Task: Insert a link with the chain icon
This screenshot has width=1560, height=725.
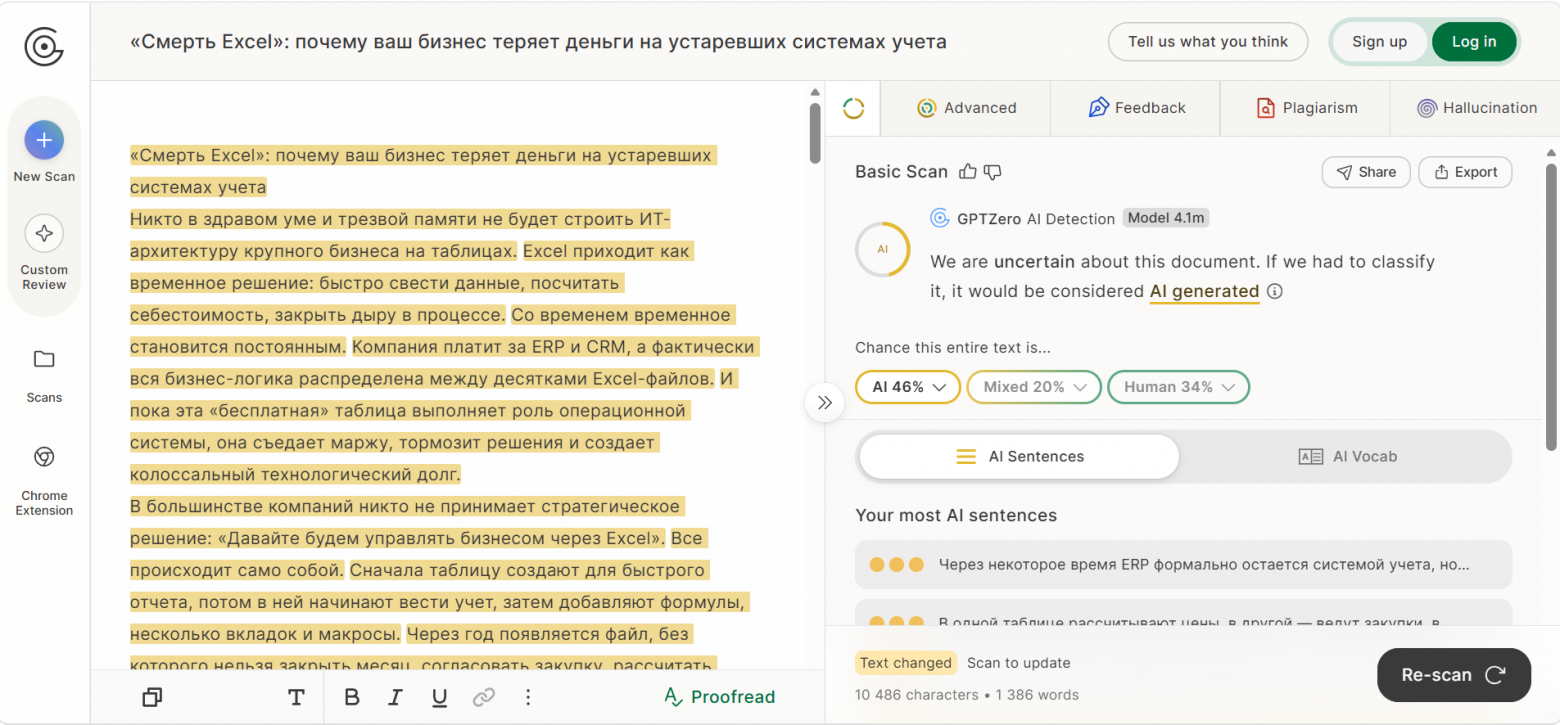Action: click(484, 697)
